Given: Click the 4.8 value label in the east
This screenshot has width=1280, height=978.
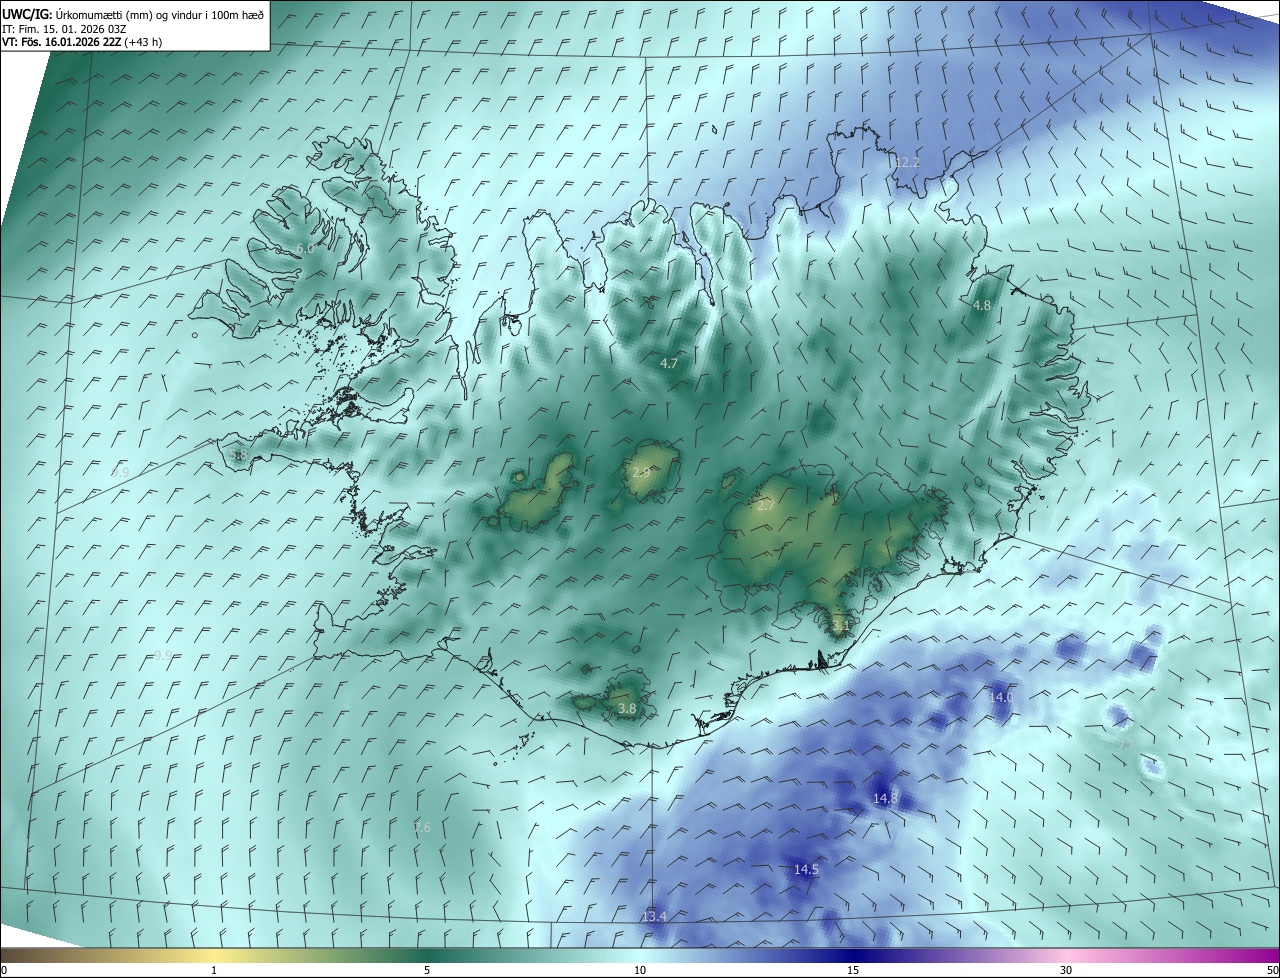Looking at the screenshot, I should (x=982, y=305).
